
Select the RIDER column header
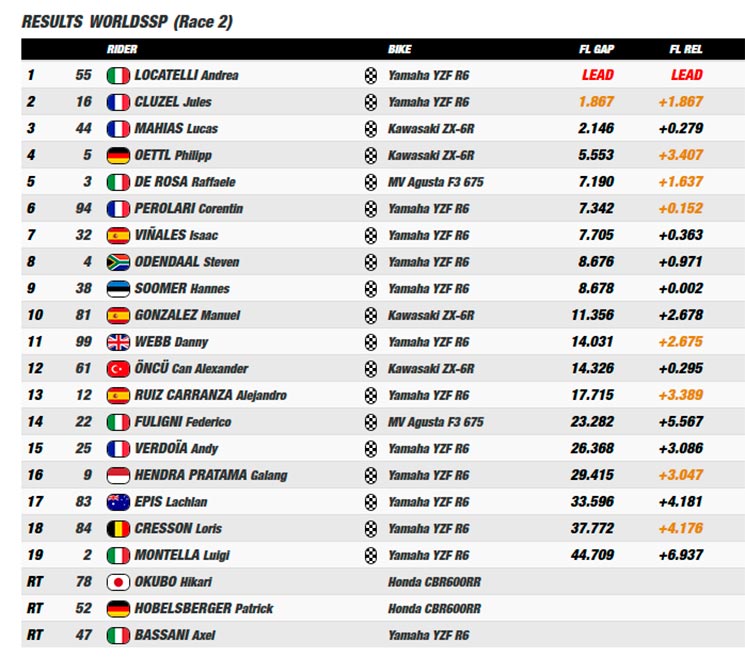coord(122,49)
